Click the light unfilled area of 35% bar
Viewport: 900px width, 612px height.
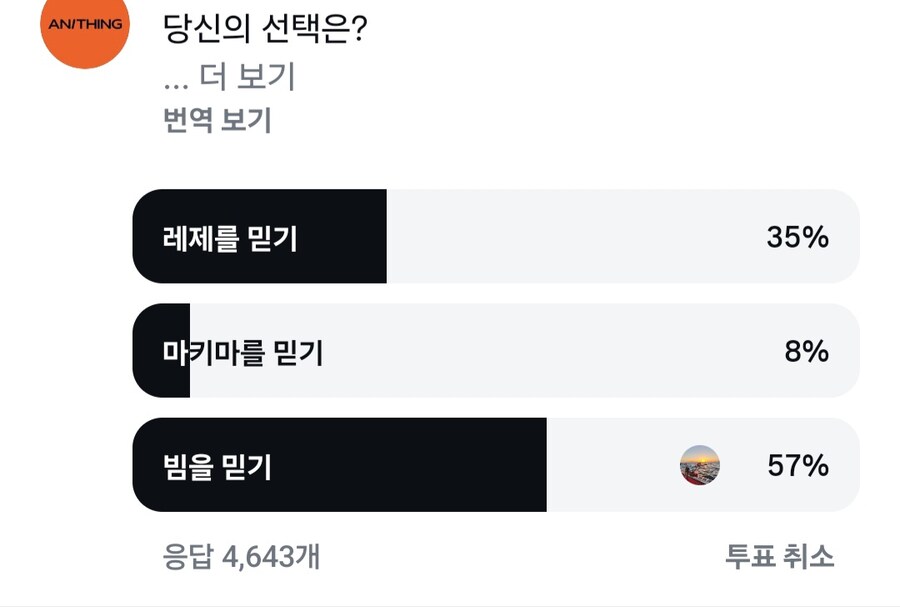click(x=570, y=238)
